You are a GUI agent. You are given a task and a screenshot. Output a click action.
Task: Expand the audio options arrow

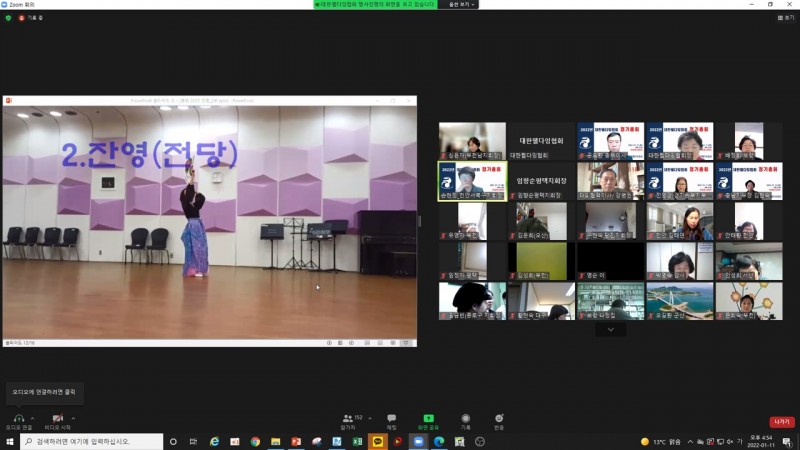(x=34, y=415)
